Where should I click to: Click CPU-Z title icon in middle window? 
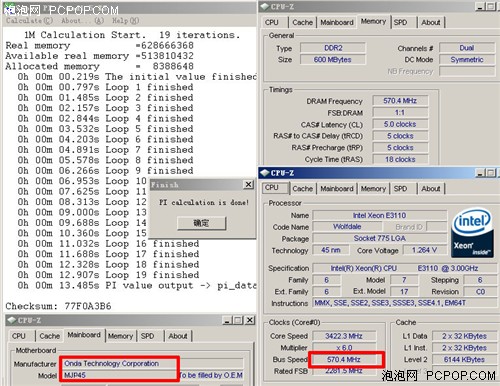265,173
